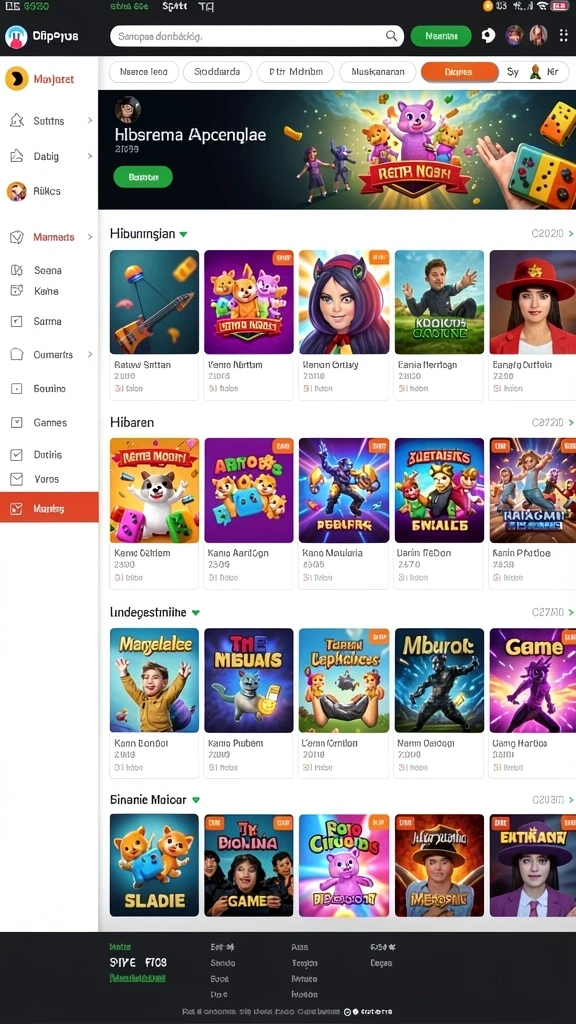Expand the Dabig sidebar chevron

pos(90,156)
